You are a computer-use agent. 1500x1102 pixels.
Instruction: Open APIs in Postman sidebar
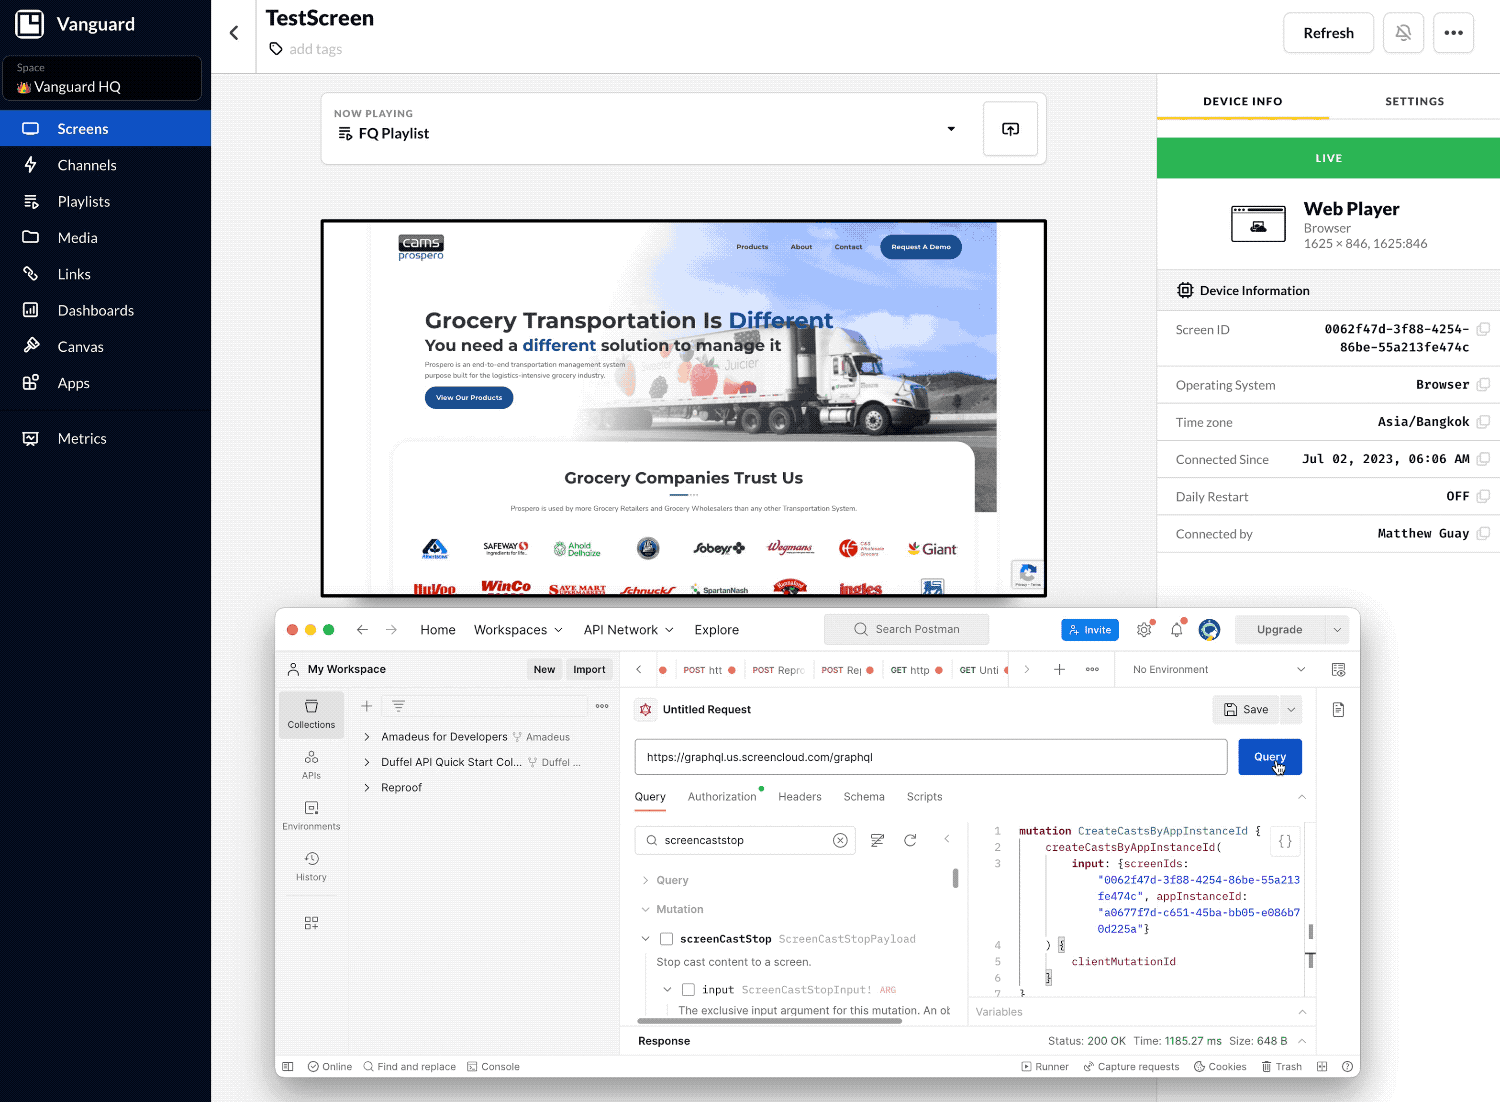311,765
